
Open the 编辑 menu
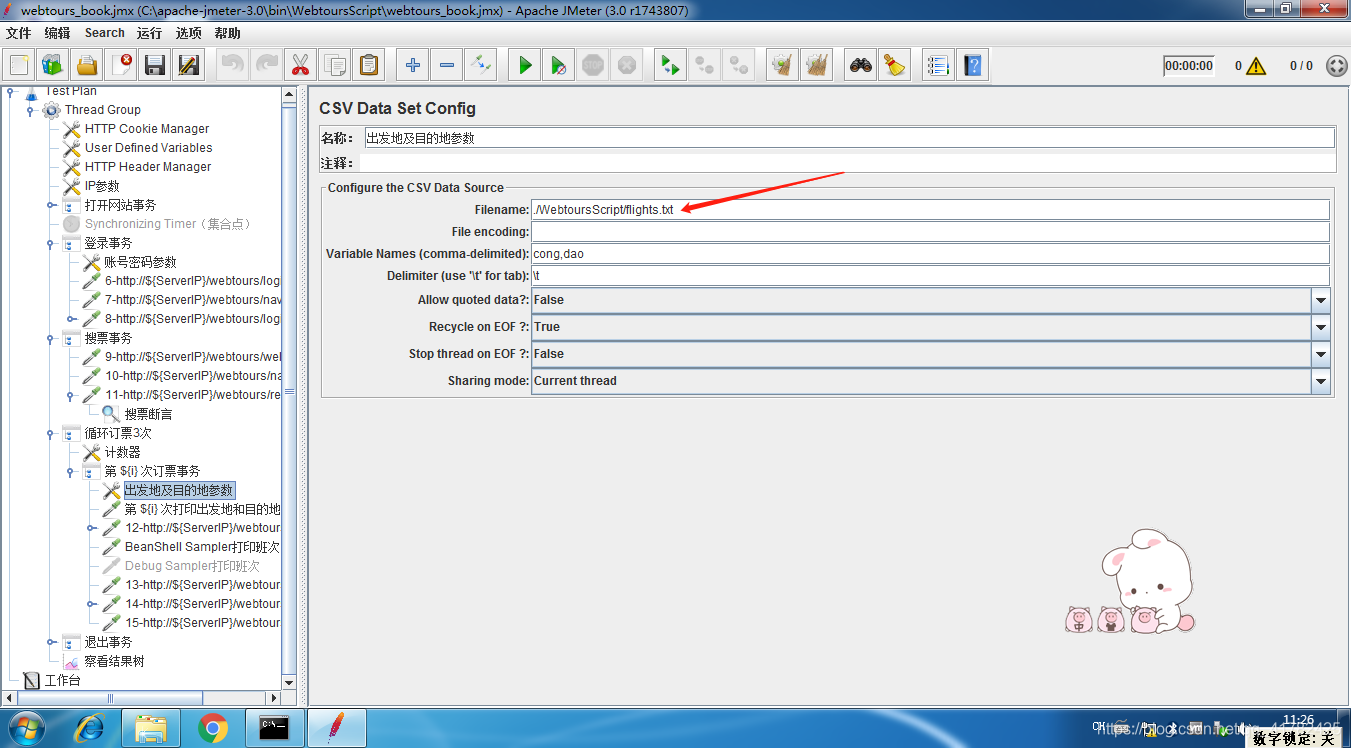[58, 33]
